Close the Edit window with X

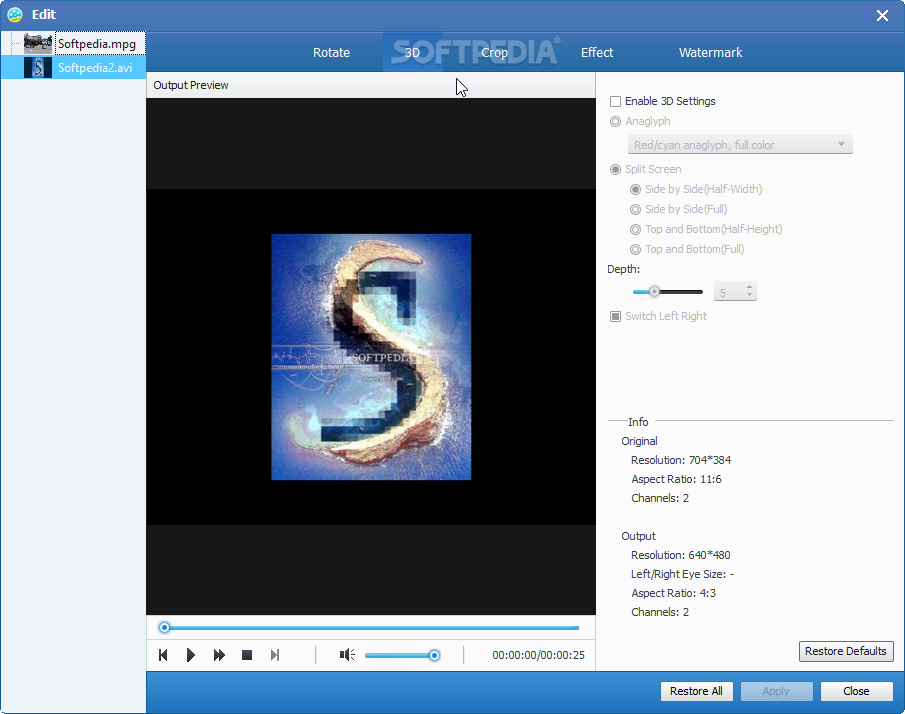[882, 16]
